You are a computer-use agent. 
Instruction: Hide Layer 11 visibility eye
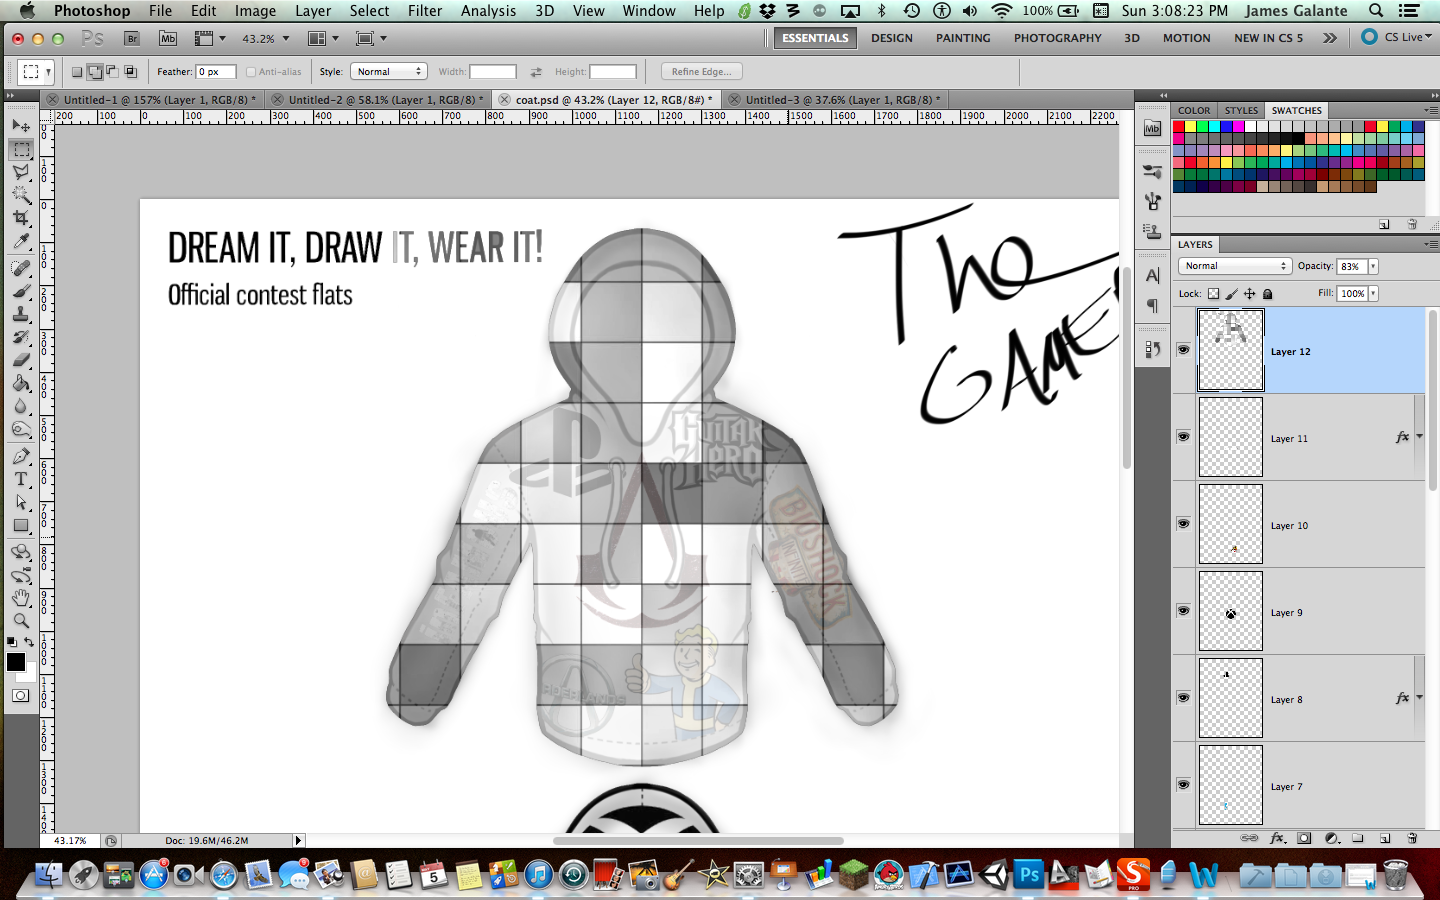[1183, 437]
